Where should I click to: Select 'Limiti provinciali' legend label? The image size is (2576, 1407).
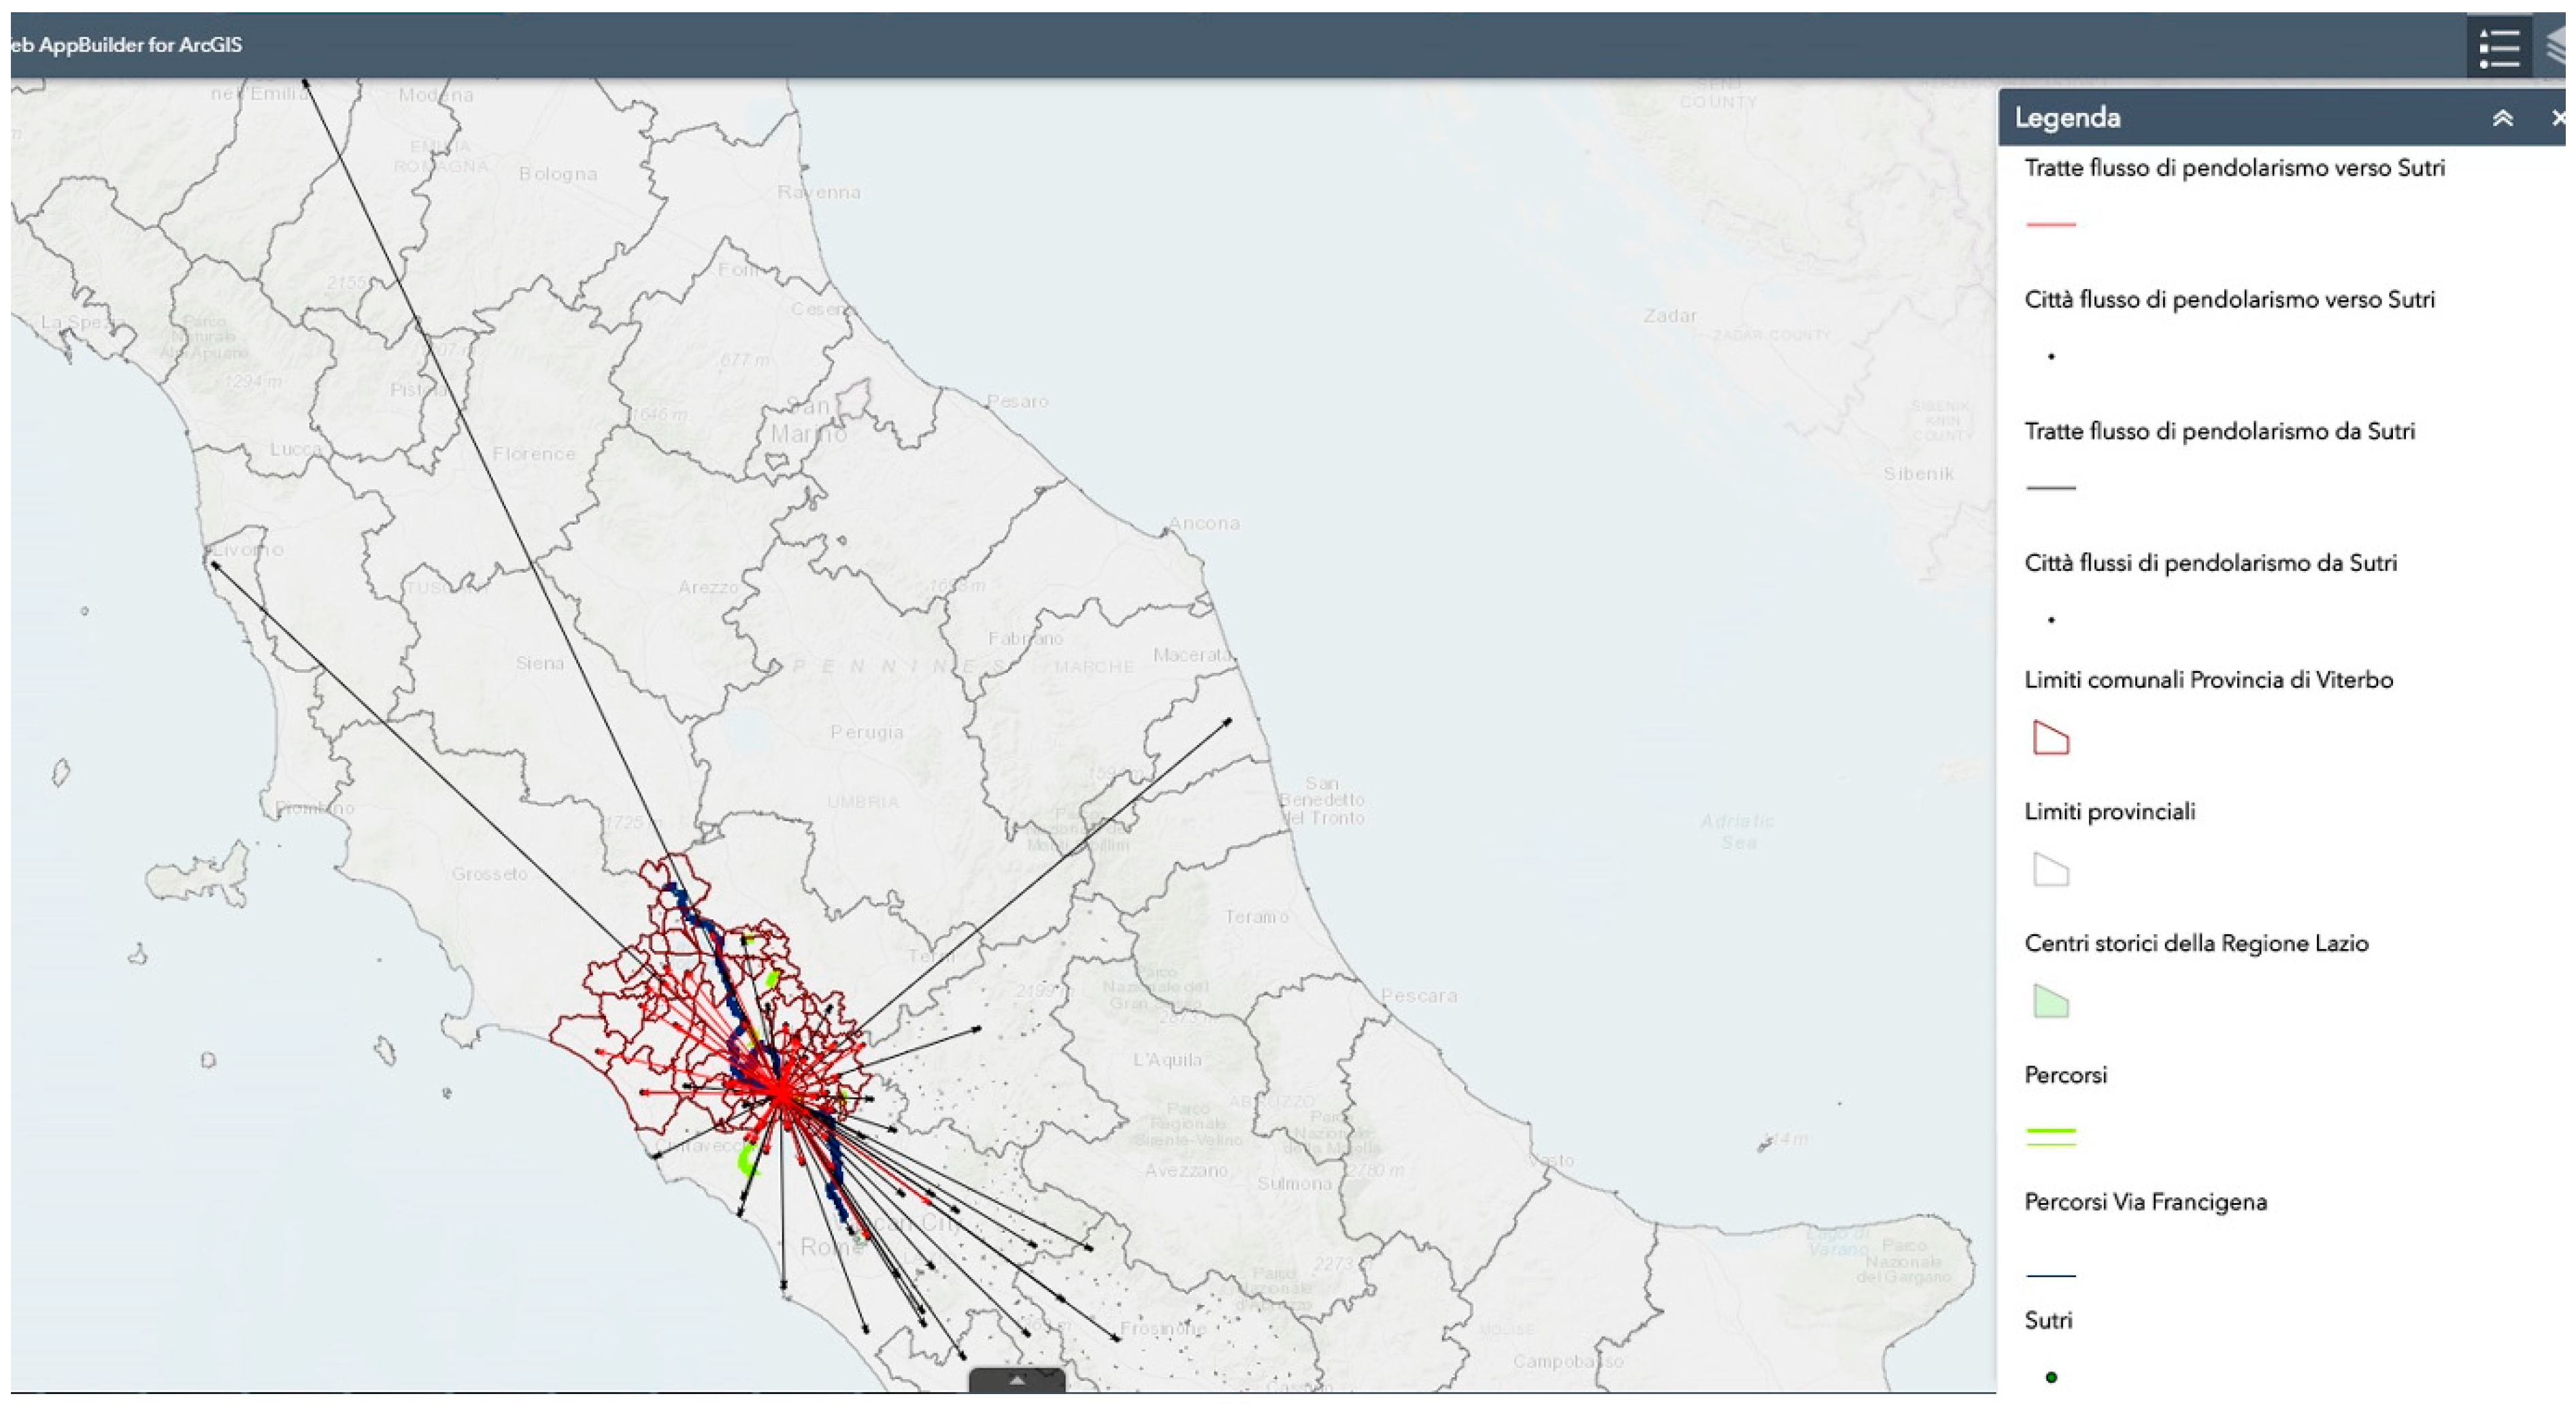click(2110, 812)
